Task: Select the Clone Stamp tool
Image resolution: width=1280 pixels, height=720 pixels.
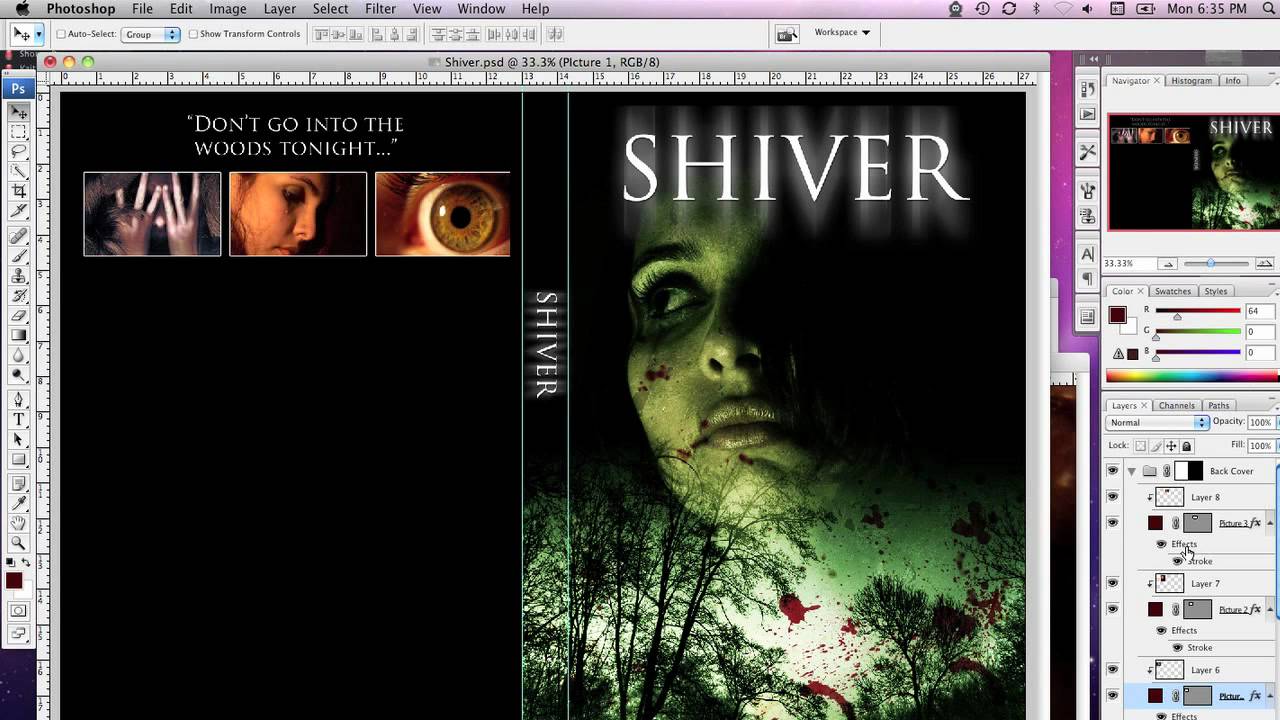Action: [x=18, y=276]
